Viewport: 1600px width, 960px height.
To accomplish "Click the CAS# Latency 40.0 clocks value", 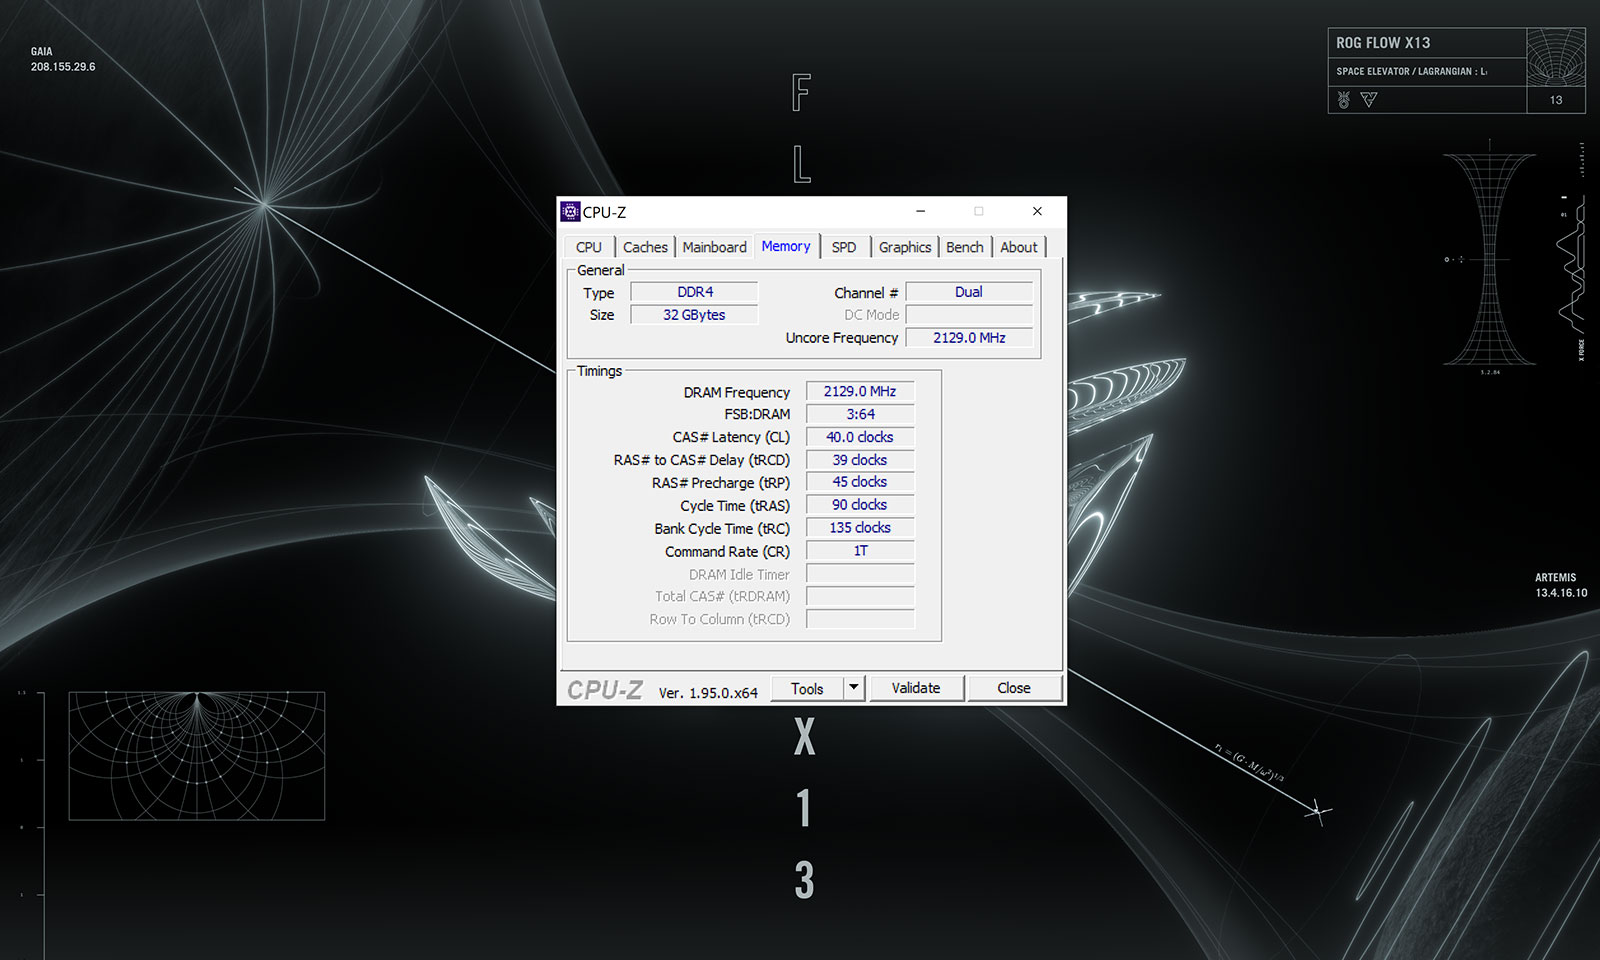I will click(860, 437).
